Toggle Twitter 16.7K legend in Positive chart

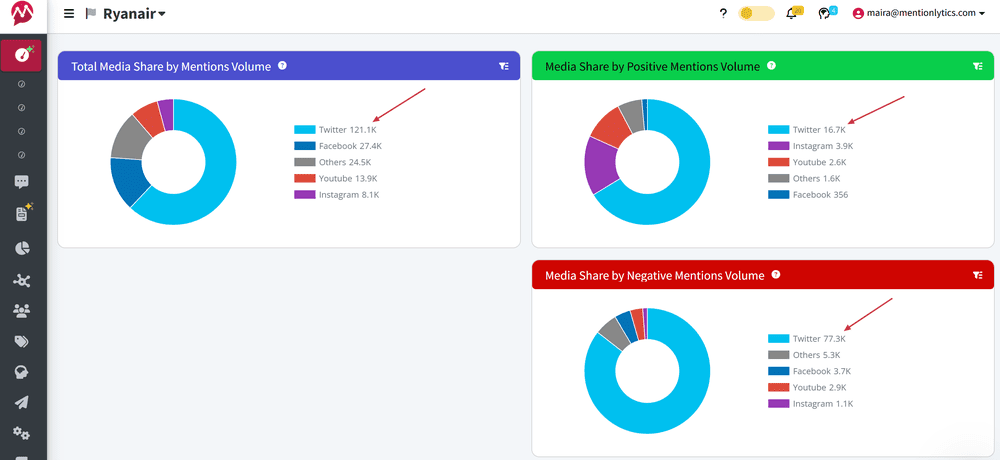pyautogui.click(x=807, y=130)
